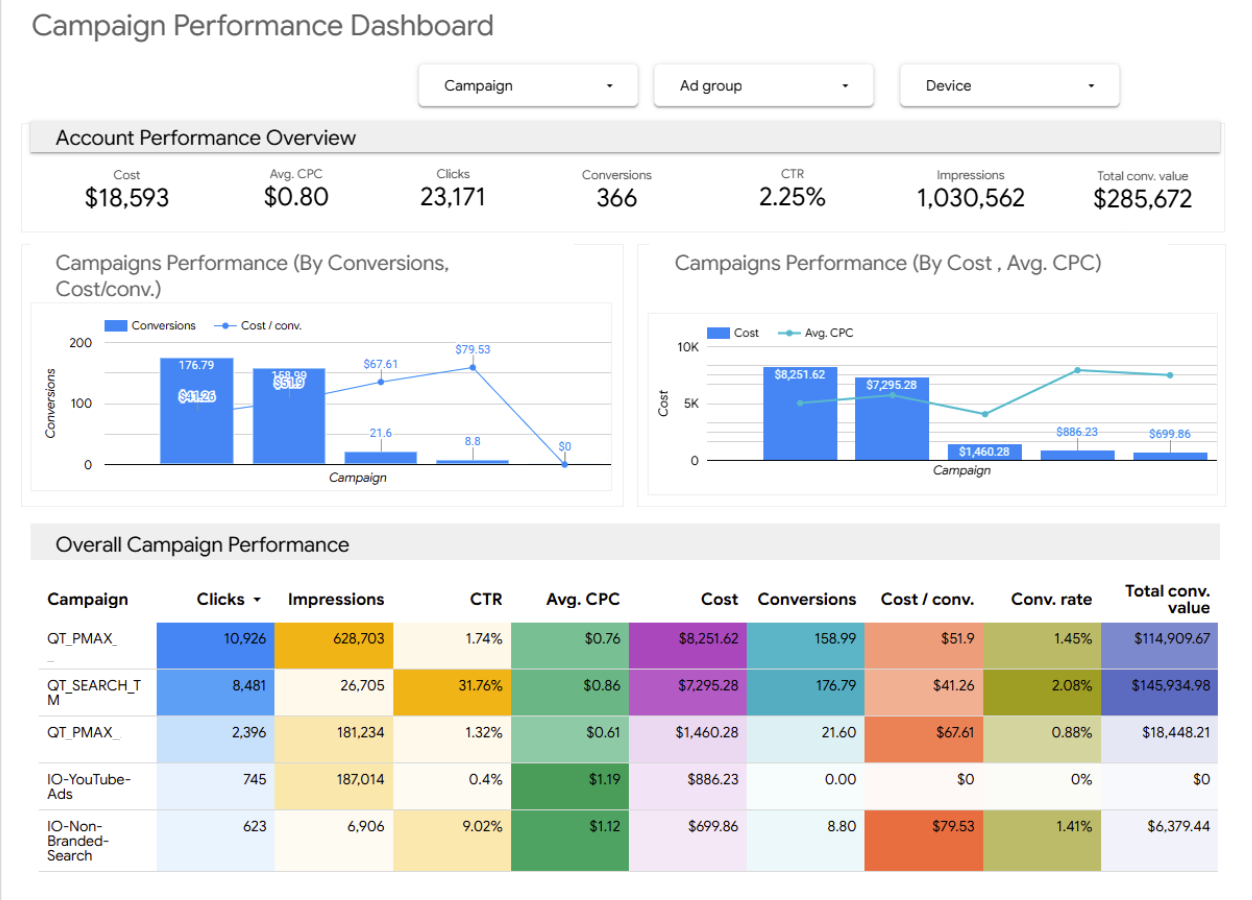Viewport: 1252px width, 900px height.
Task: Click the Total conv. value column header
Action: point(1167,599)
